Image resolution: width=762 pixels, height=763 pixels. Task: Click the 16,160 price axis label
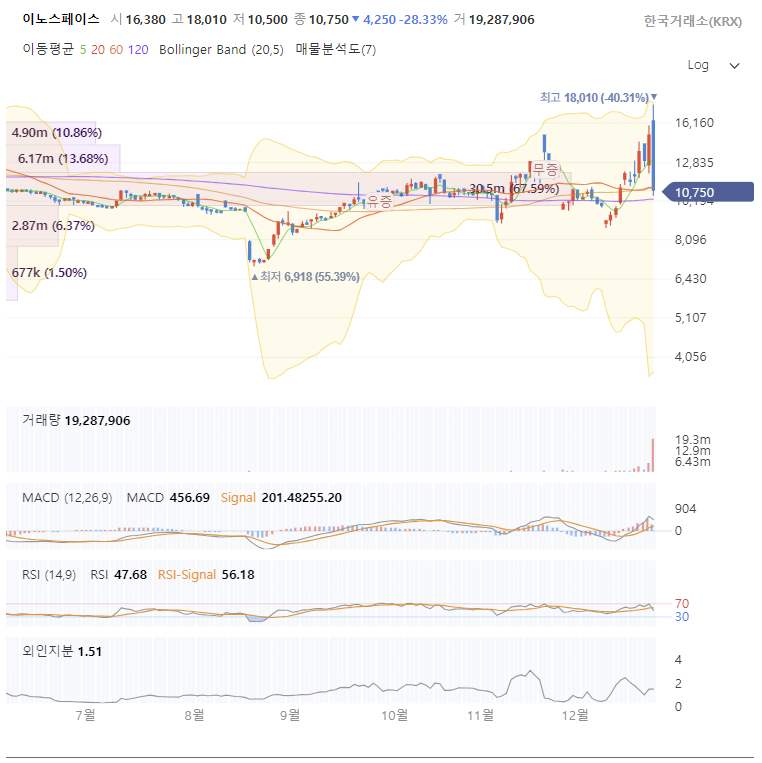694,123
